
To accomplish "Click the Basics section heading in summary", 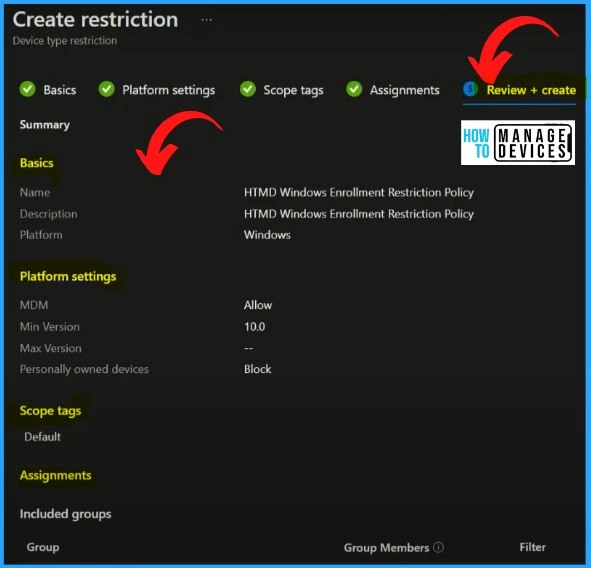I will (37, 163).
